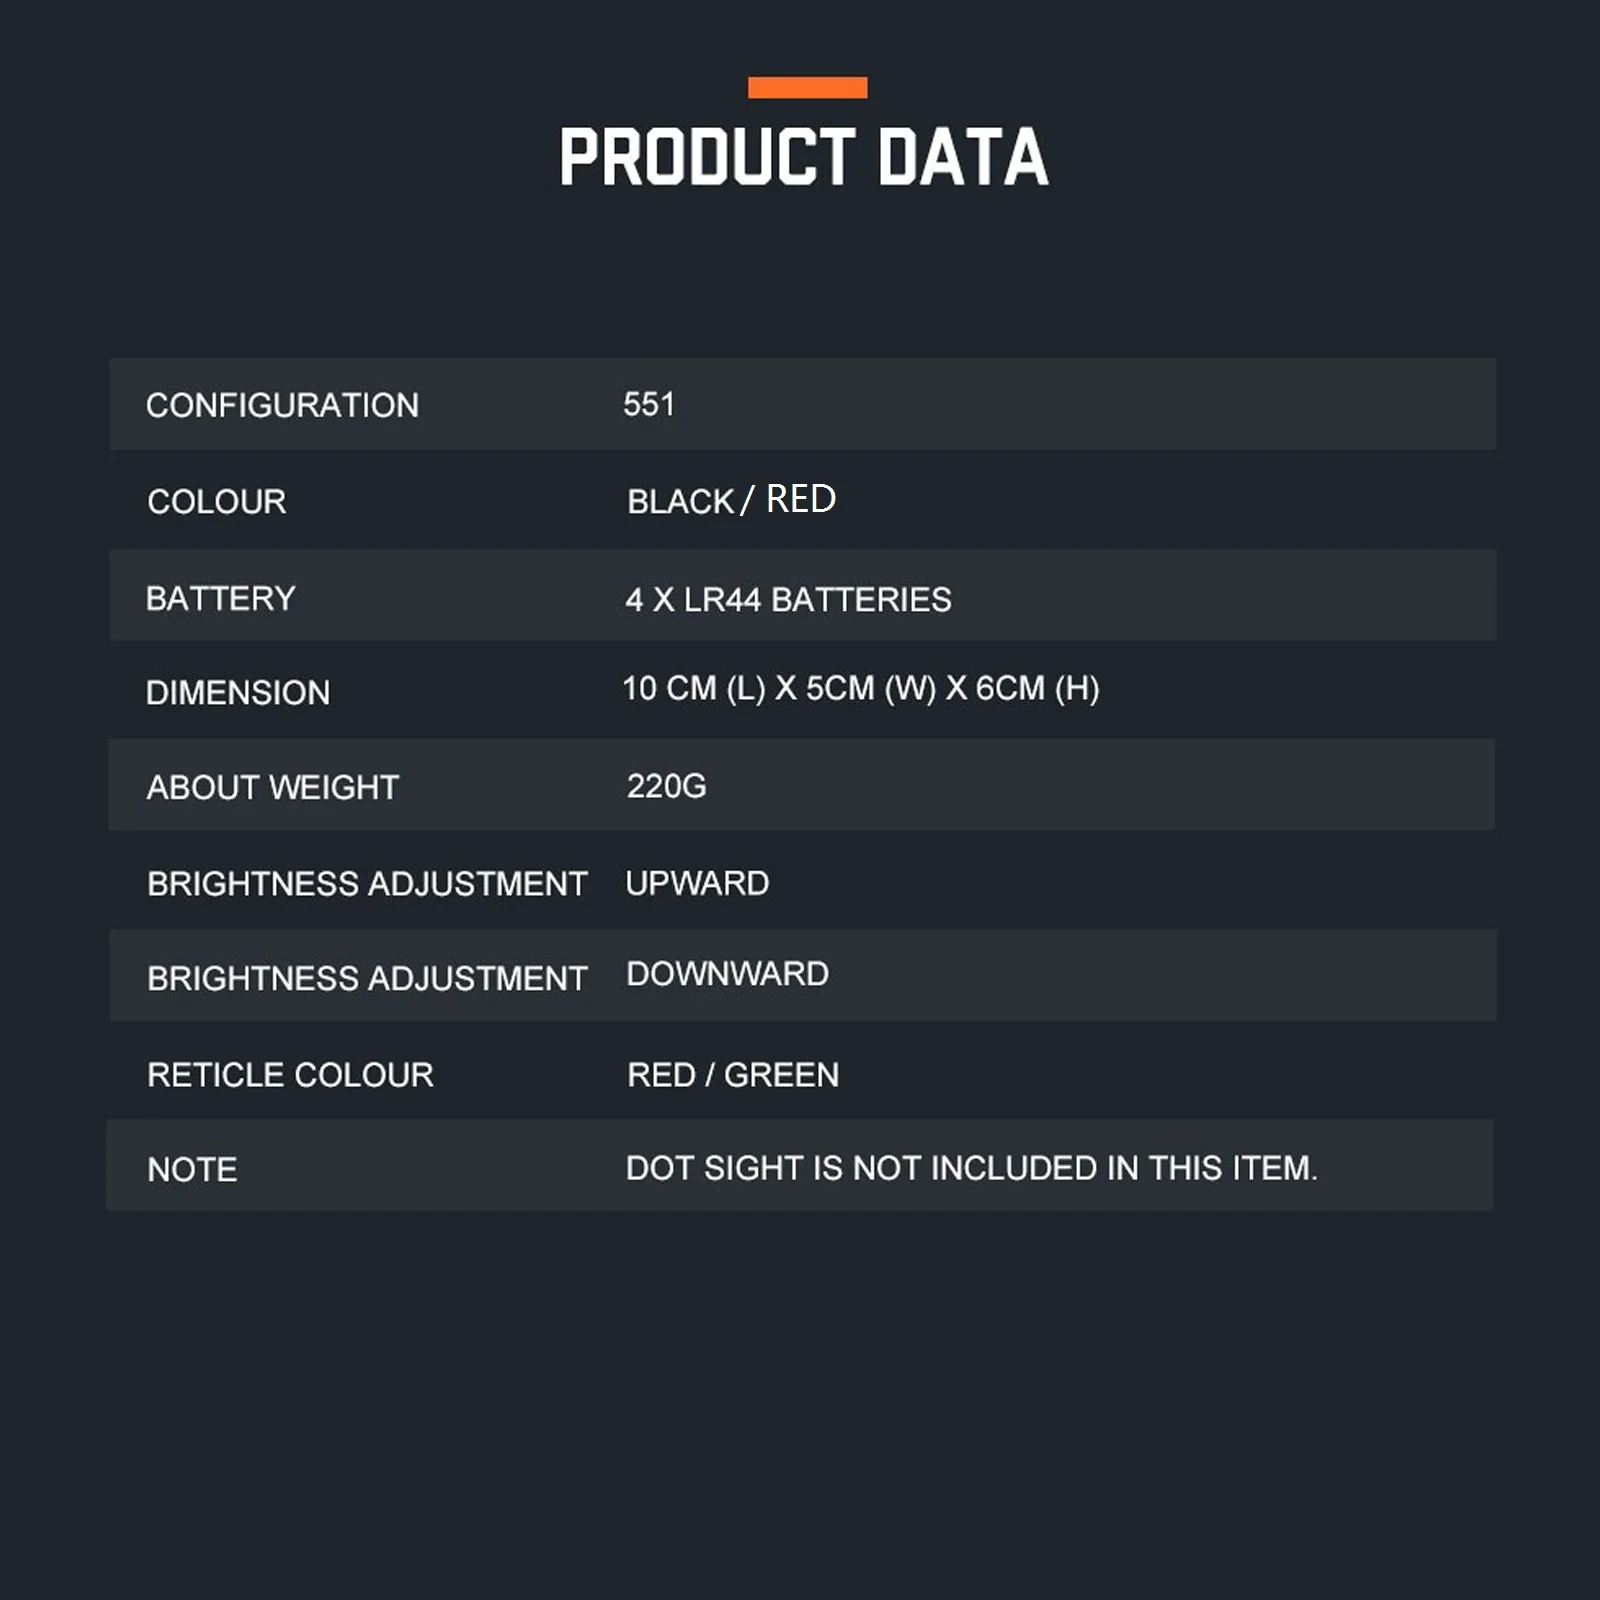The width and height of the screenshot is (1600, 1600).
Task: Select the ABOUT WEIGHT label
Action: (273, 787)
